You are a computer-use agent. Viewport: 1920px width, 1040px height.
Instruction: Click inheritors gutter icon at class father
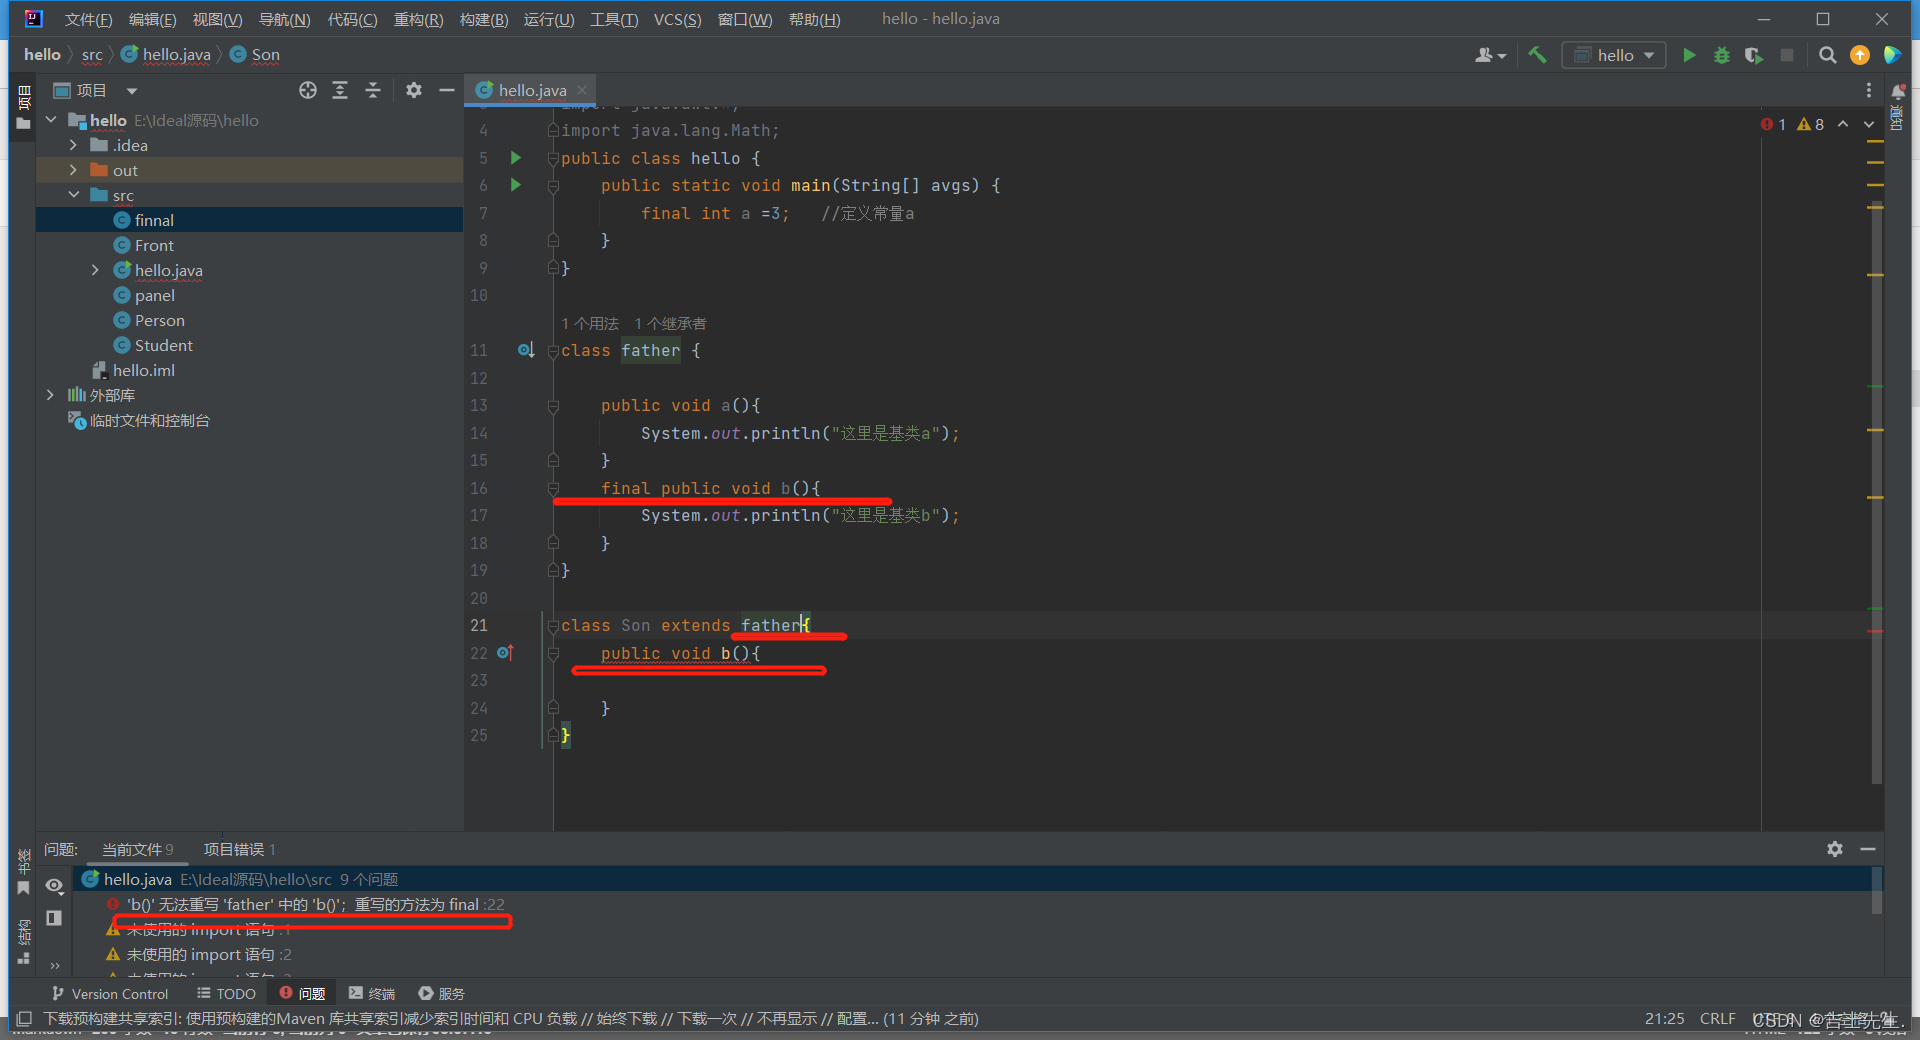[x=526, y=350]
